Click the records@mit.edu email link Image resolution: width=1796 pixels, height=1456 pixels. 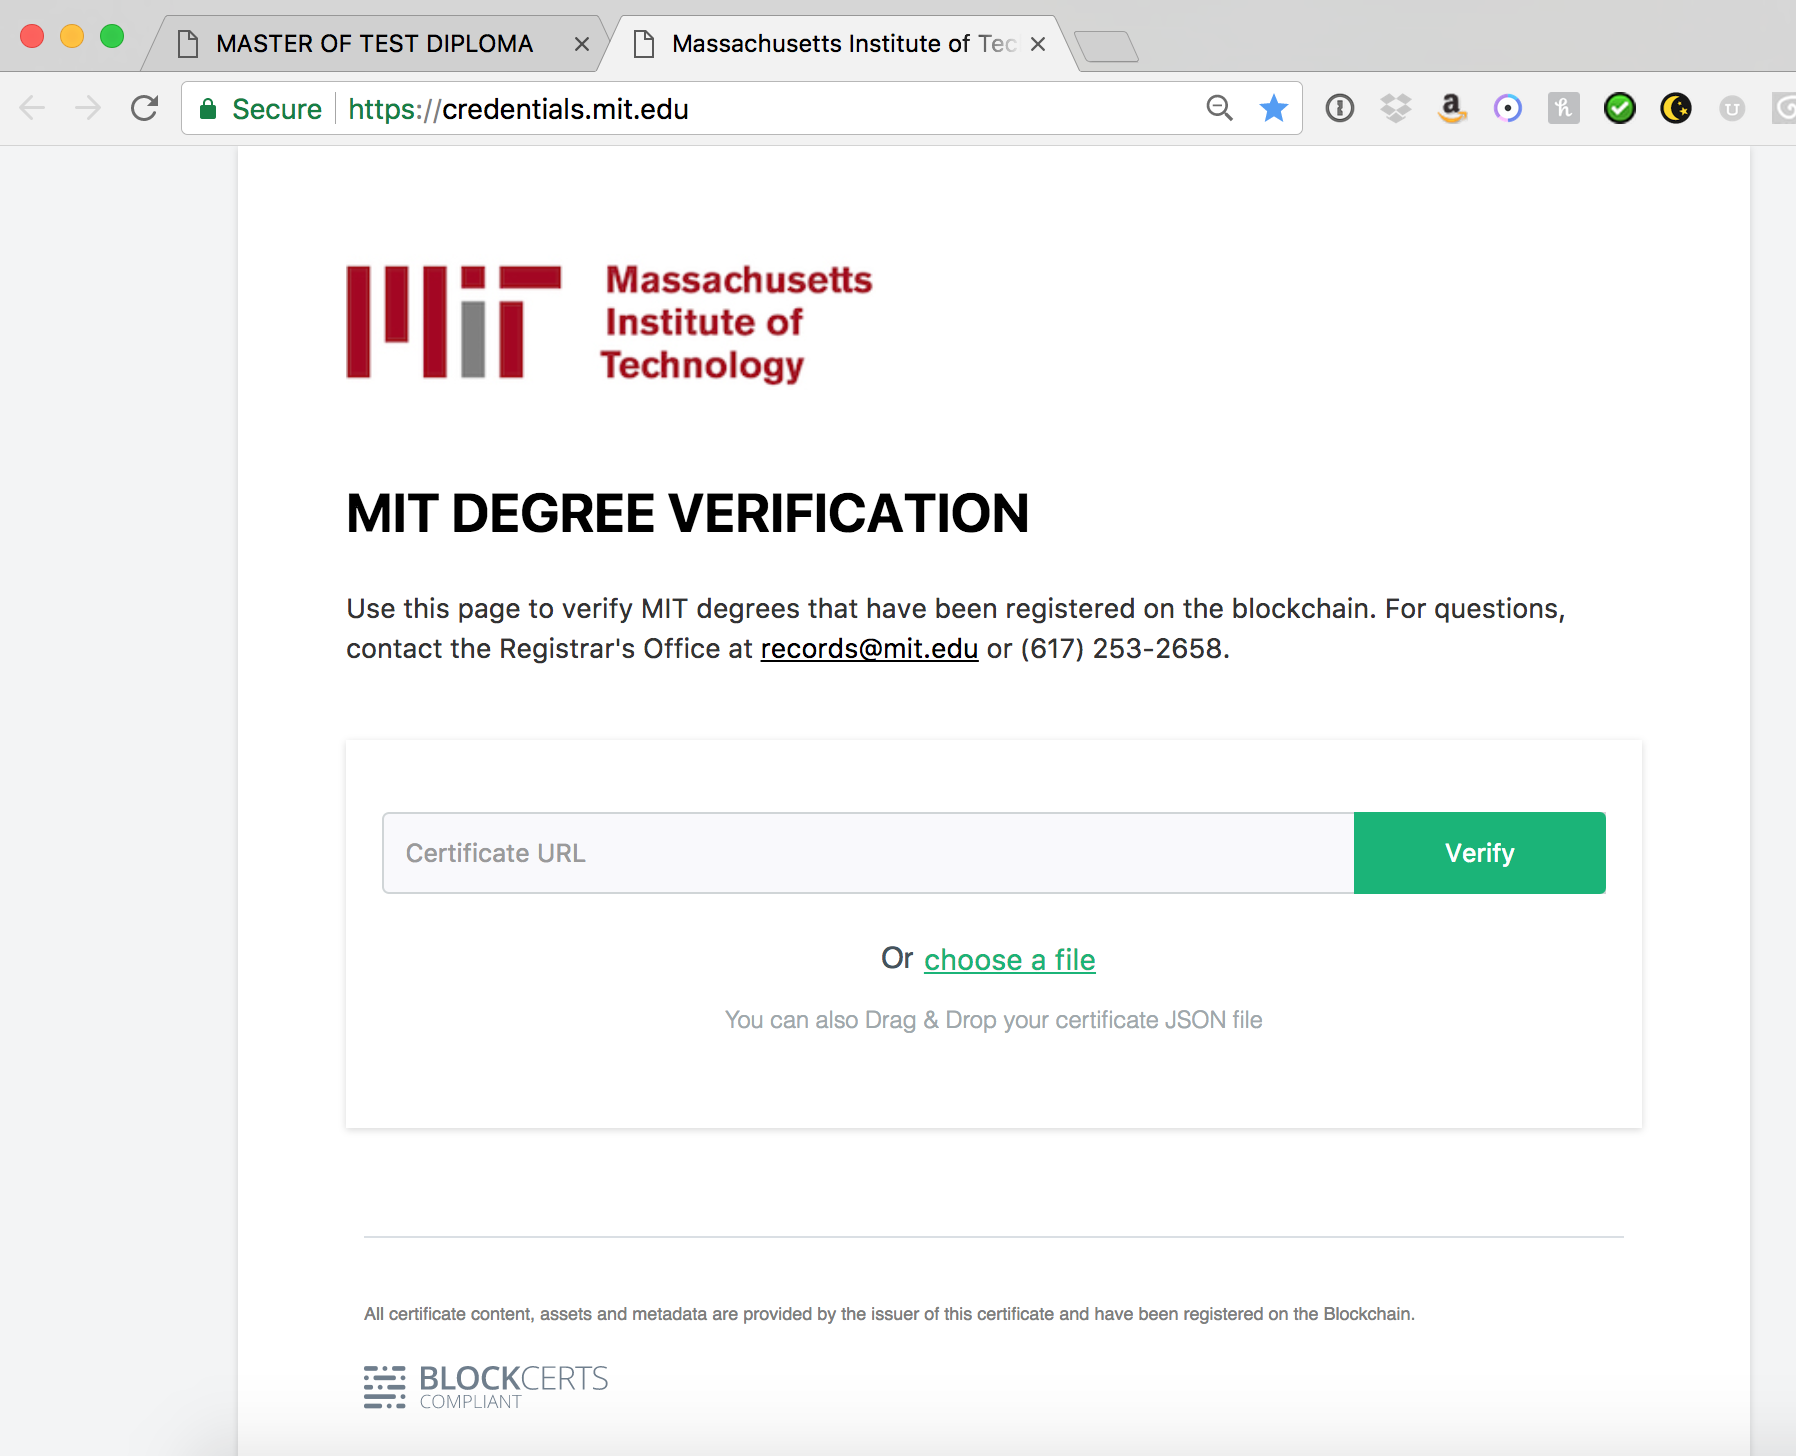tap(869, 649)
